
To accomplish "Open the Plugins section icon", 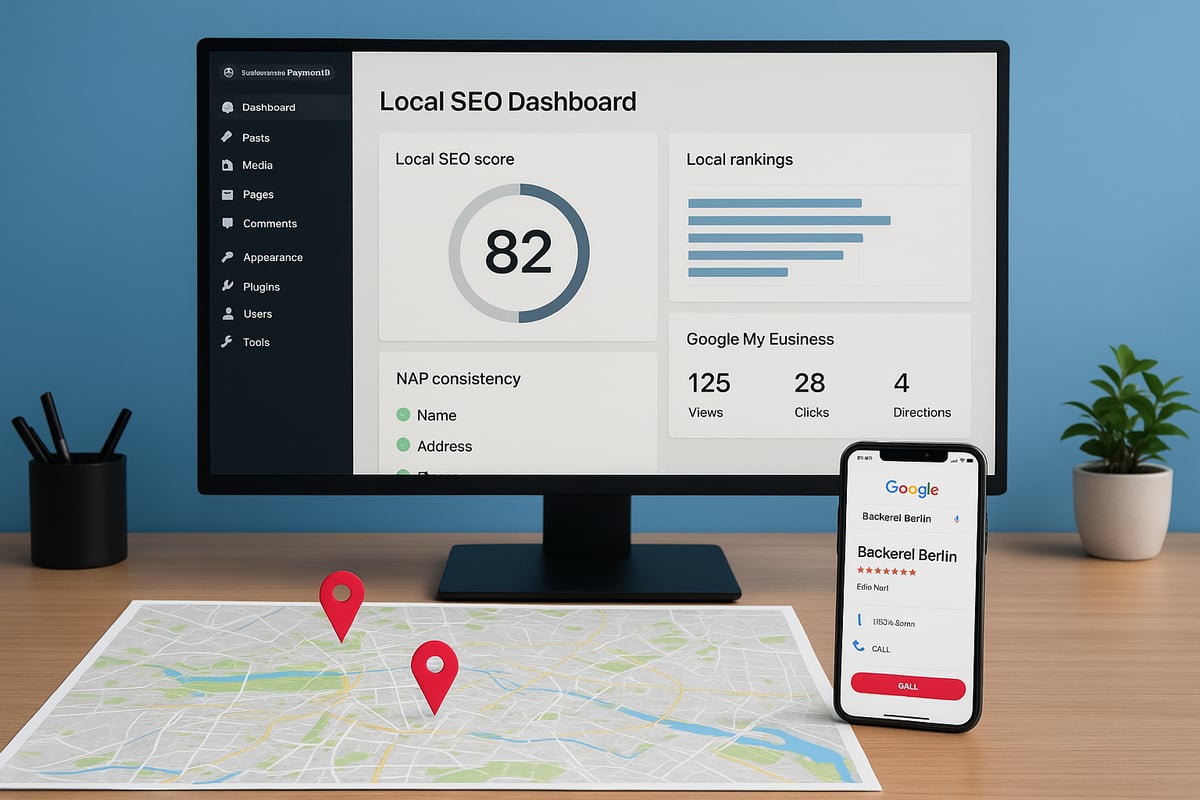I will [229, 286].
